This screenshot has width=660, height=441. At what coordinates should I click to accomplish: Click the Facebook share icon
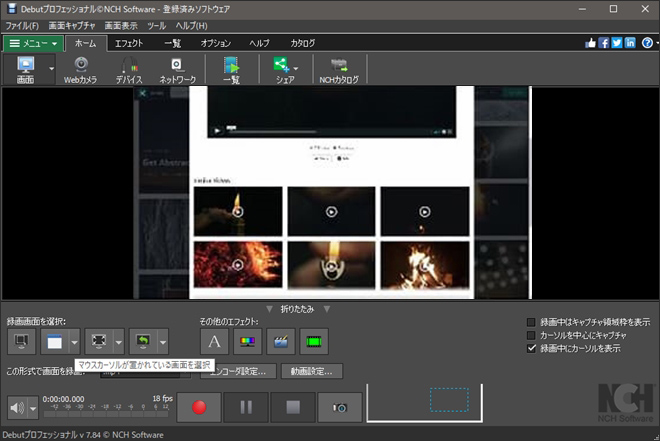pos(604,43)
